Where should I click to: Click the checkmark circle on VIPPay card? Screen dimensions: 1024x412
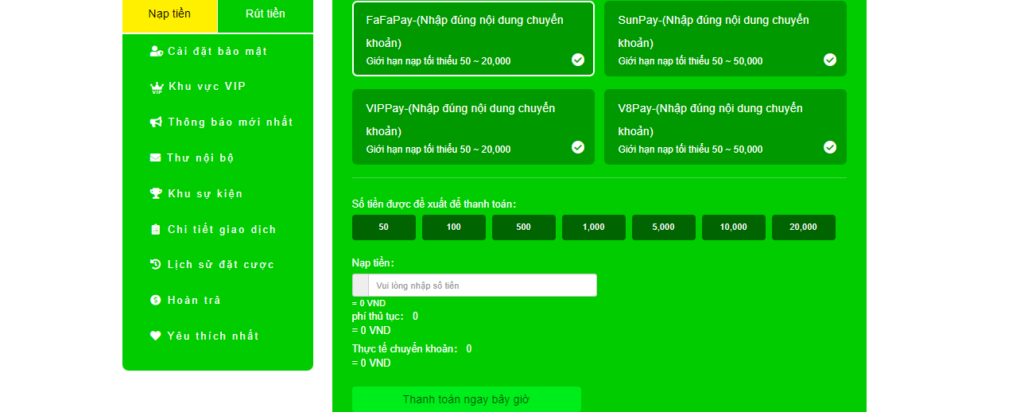578,147
